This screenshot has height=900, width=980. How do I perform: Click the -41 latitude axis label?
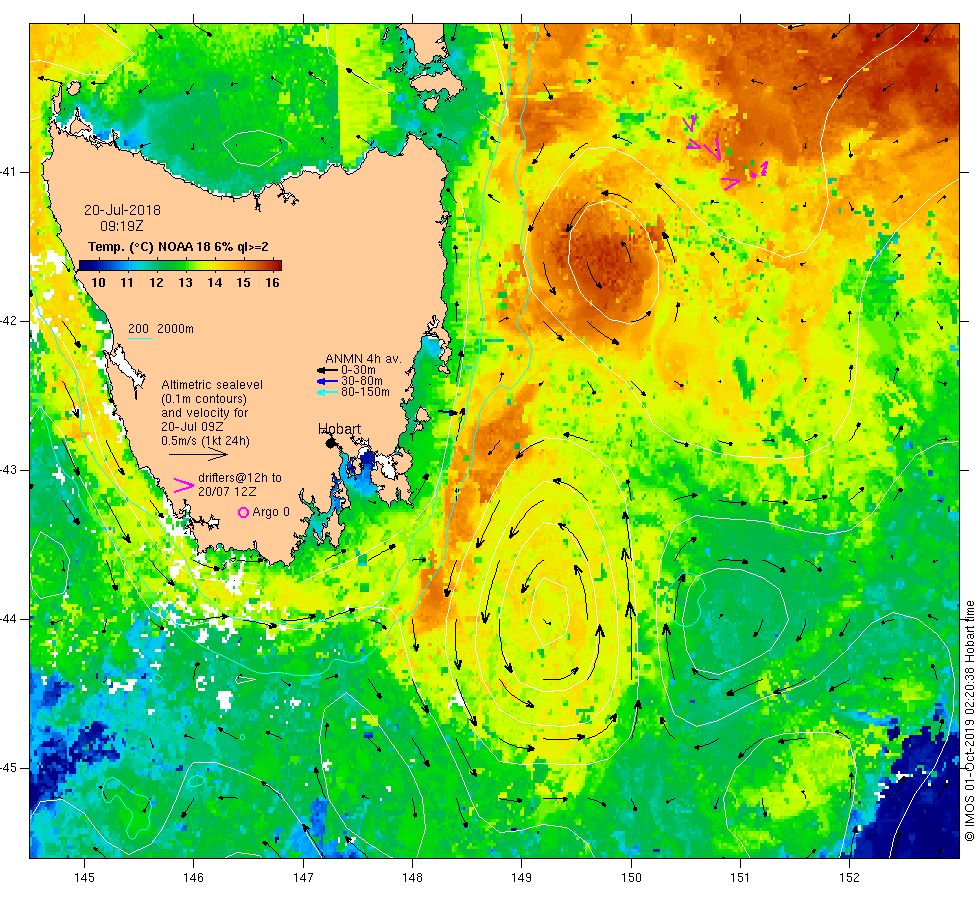[x=9, y=172]
